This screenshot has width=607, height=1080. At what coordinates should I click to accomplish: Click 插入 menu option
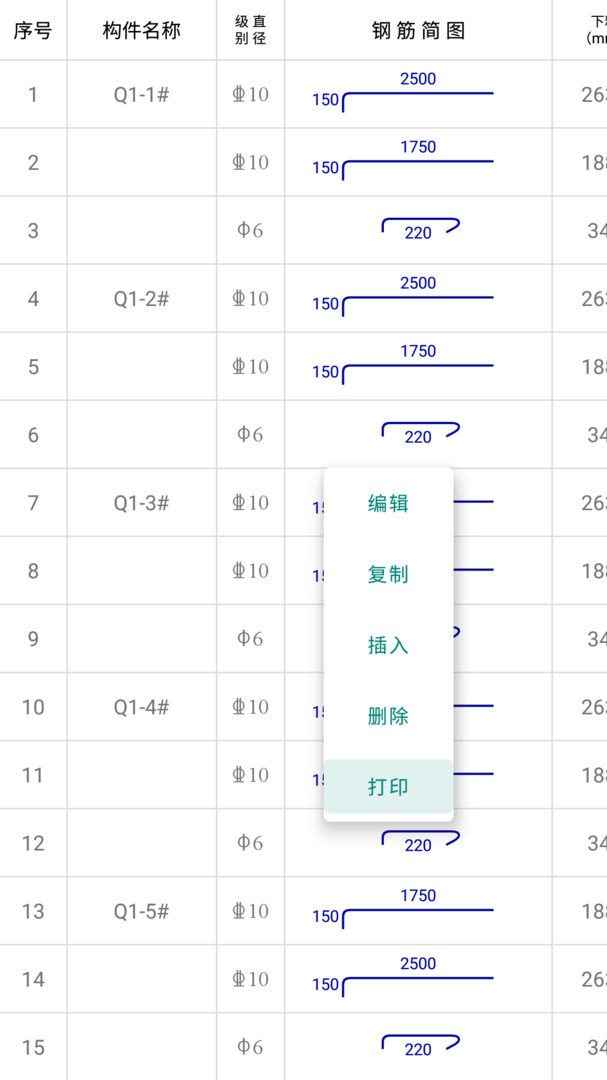(388, 645)
